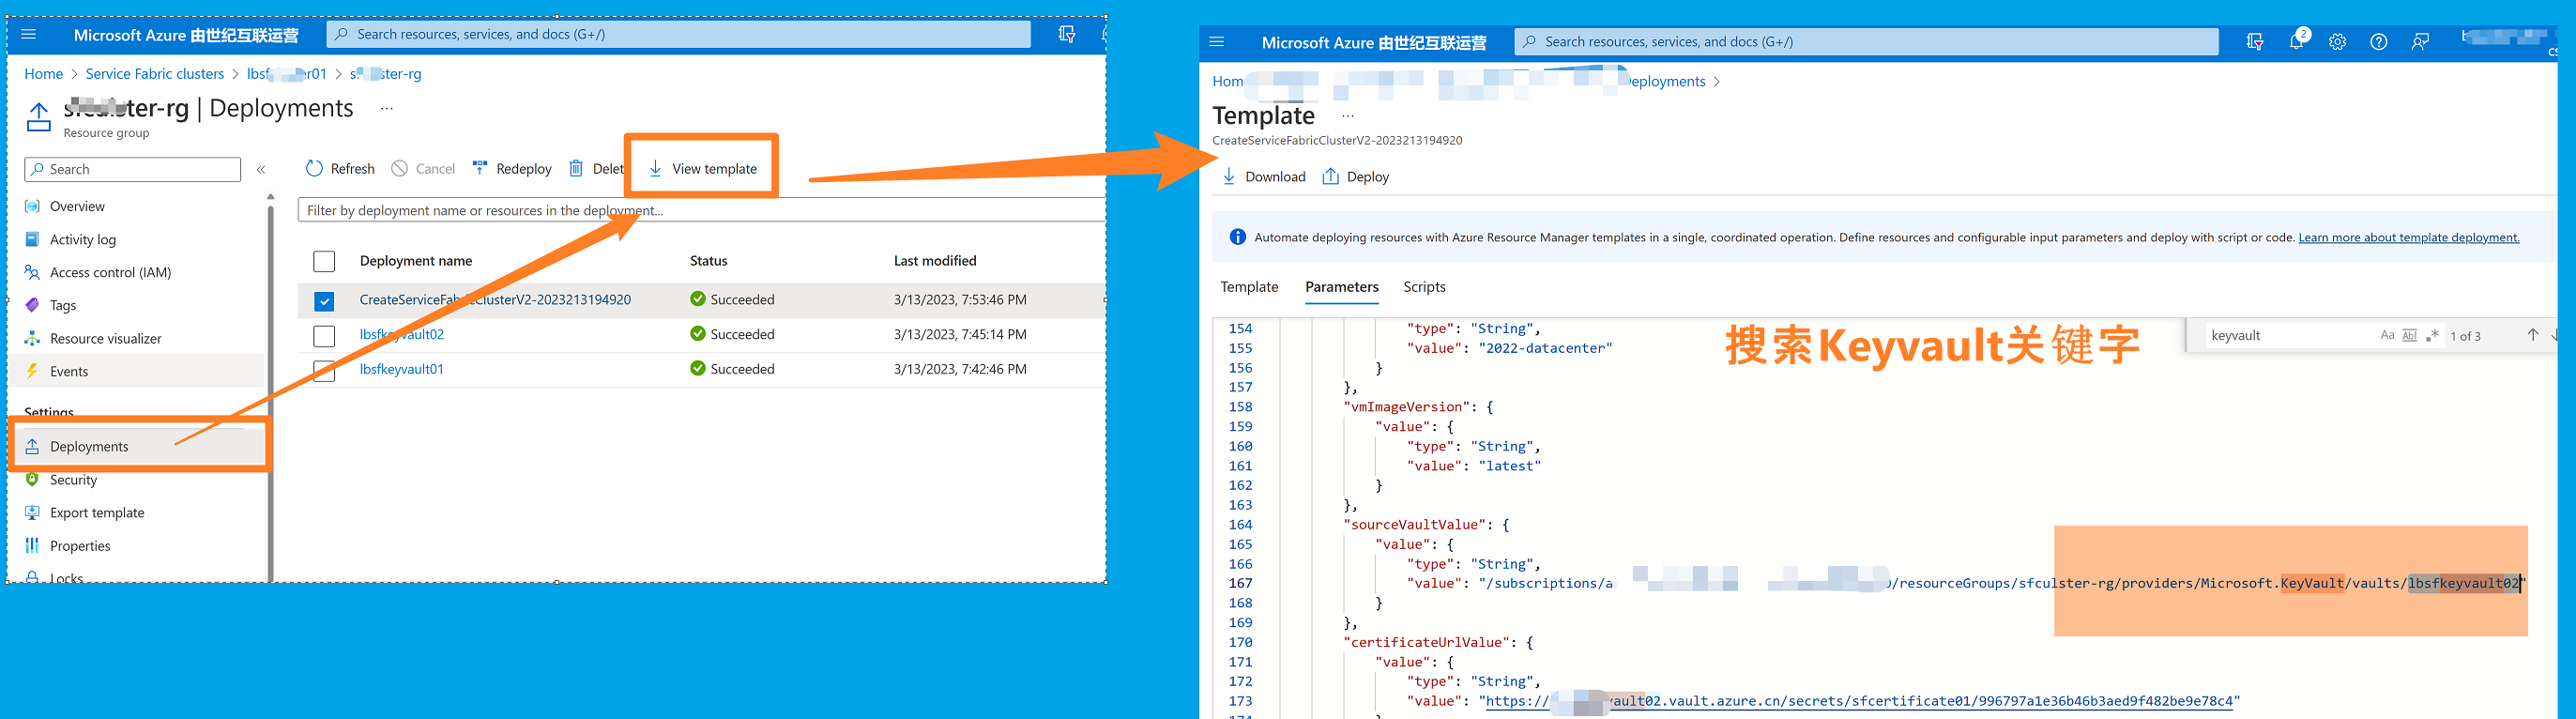
Task: Expand the ellipsis menu beside Template title
Action: point(1347,117)
